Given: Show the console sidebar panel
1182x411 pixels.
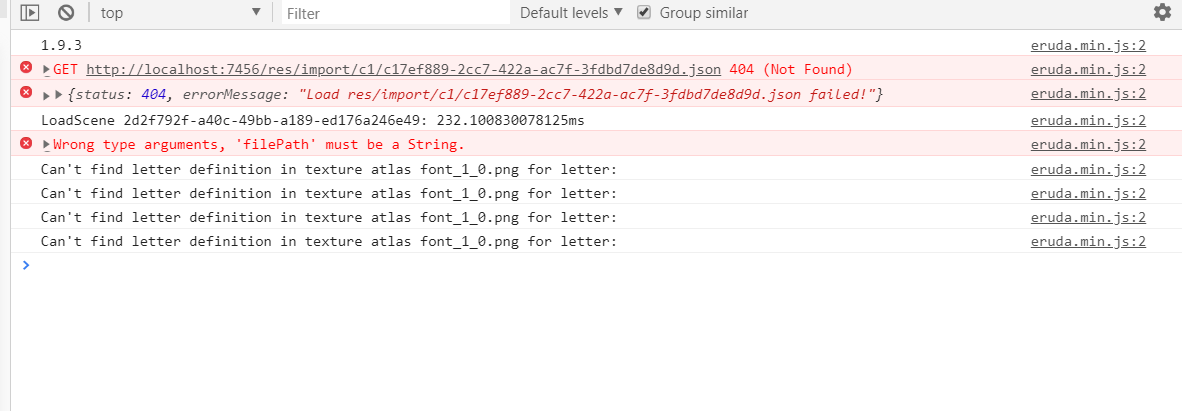Looking at the screenshot, I should [x=30, y=13].
